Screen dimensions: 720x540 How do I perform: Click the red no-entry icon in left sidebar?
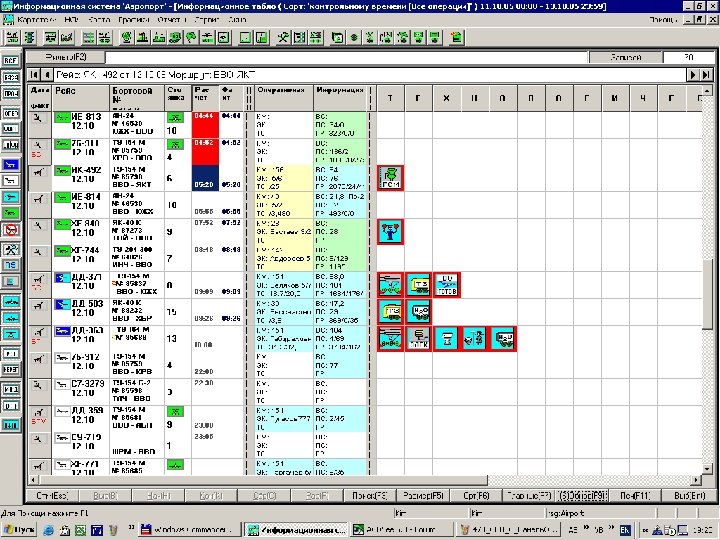[11, 230]
